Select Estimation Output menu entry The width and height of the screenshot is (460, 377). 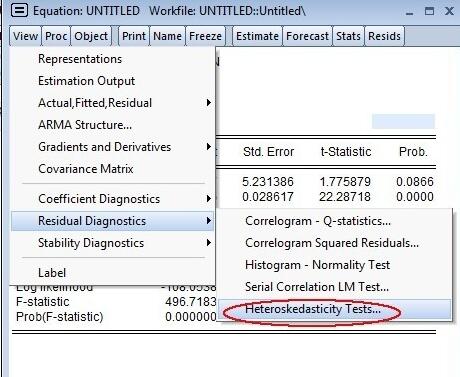point(113,81)
